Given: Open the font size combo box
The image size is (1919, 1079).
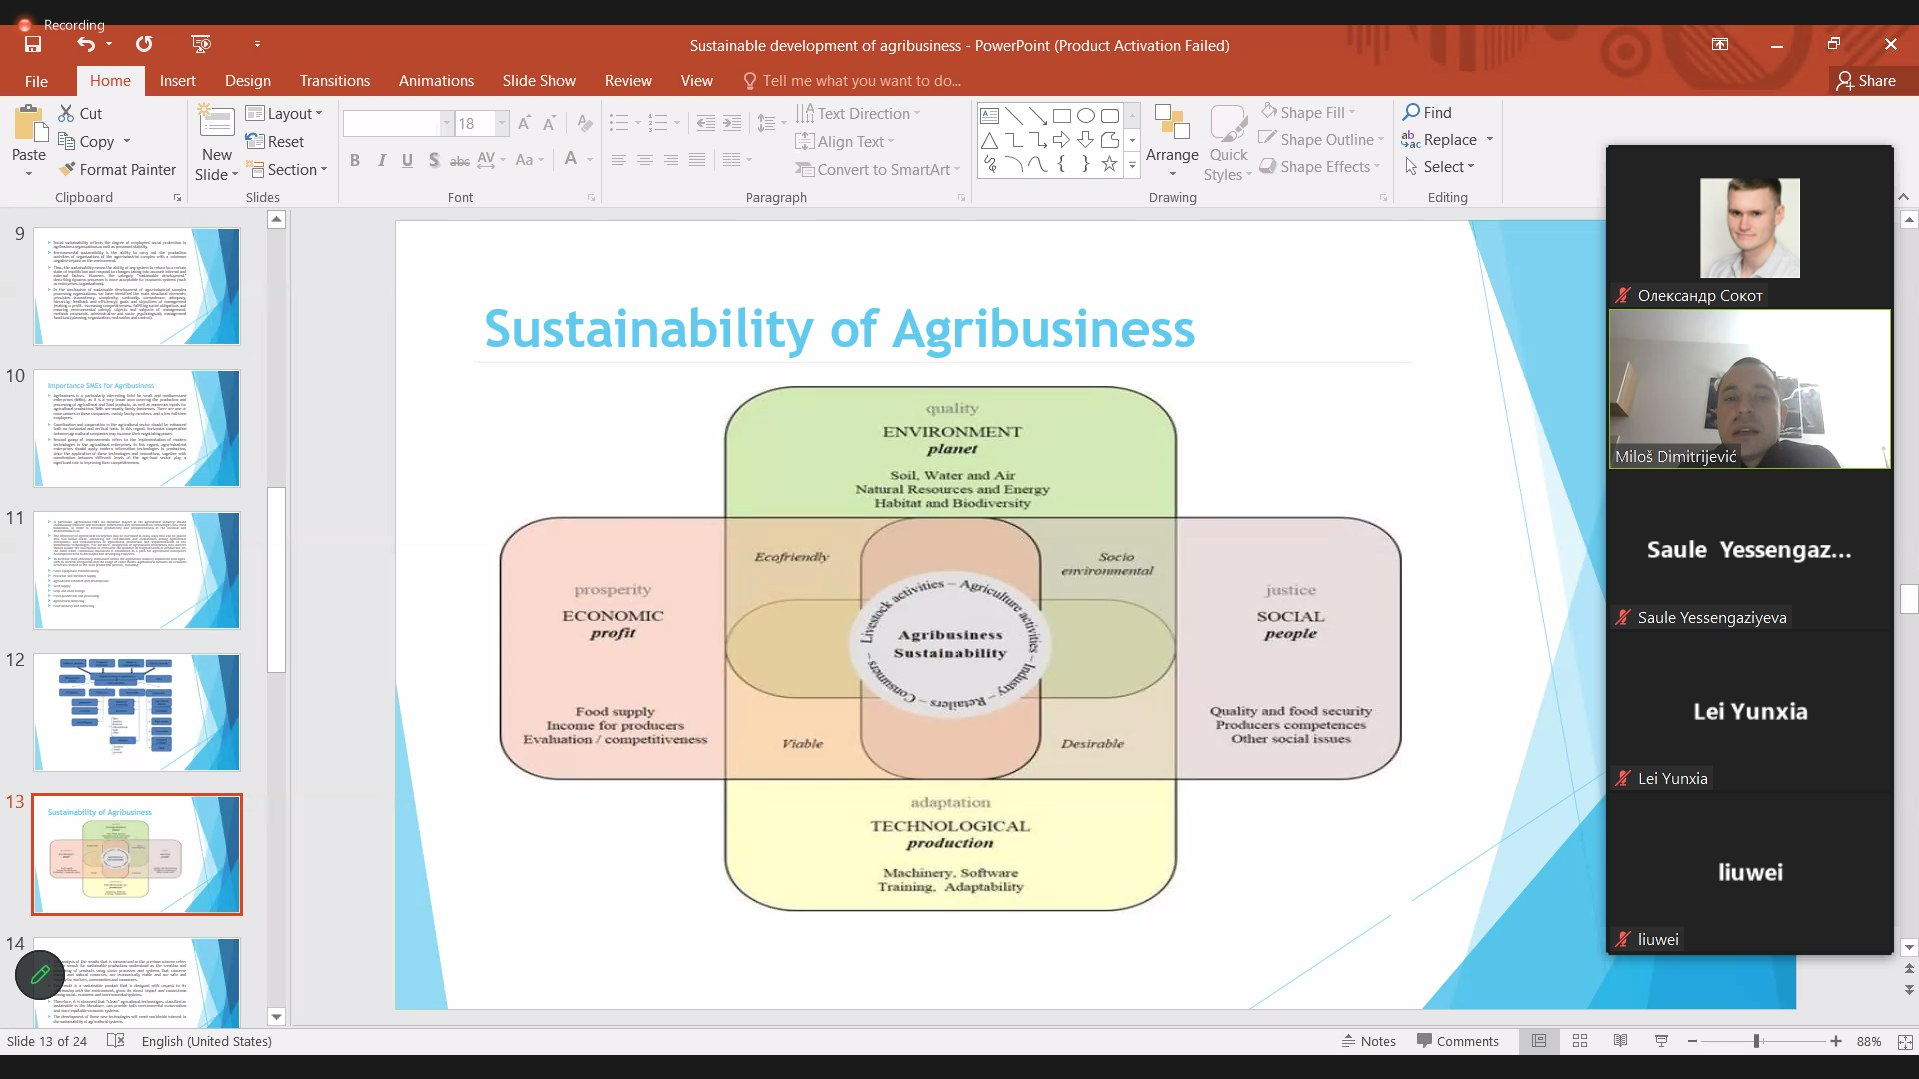Looking at the screenshot, I should pyautogui.click(x=482, y=123).
